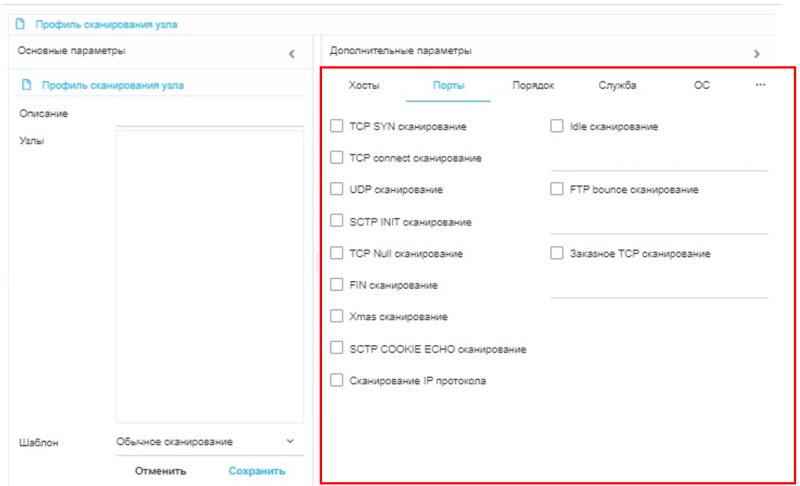Enable FTP bounce сканирование
The image size is (800, 486).
pyautogui.click(x=557, y=189)
